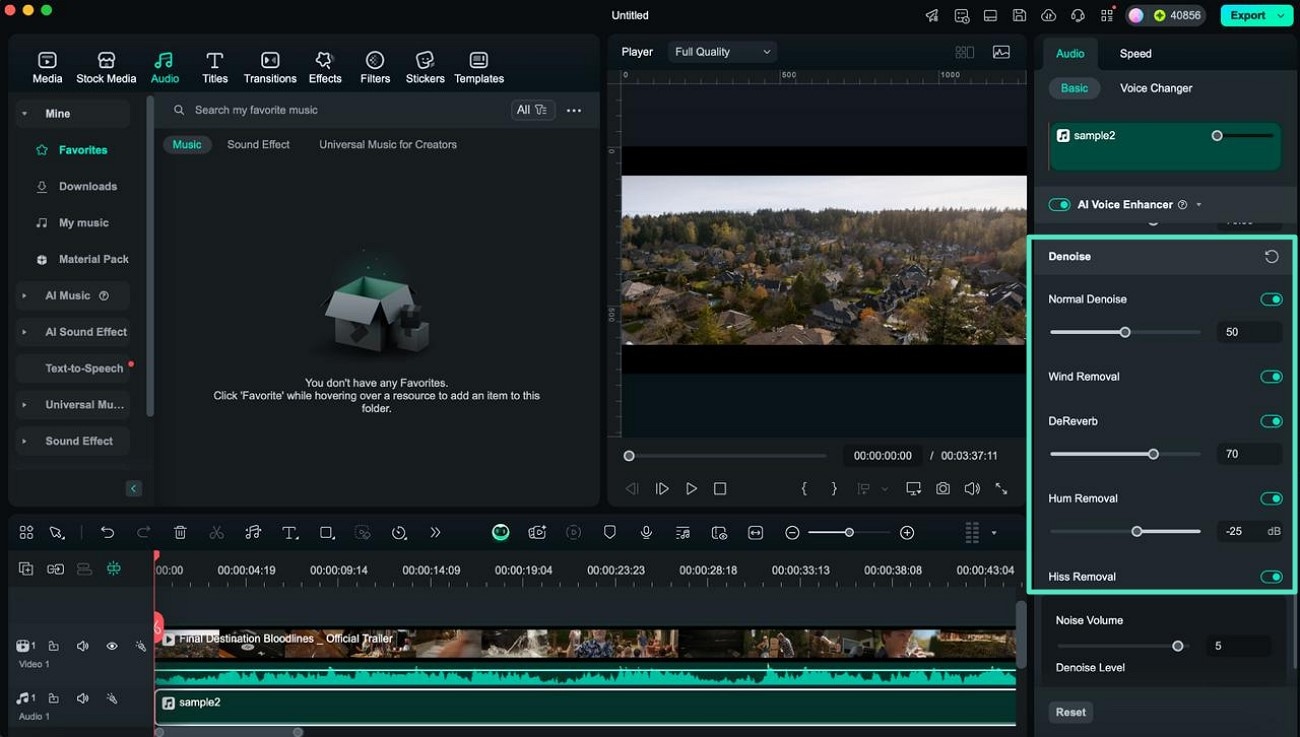1300x737 pixels.
Task: Click the save floppy disk icon
Action: coord(1019,15)
